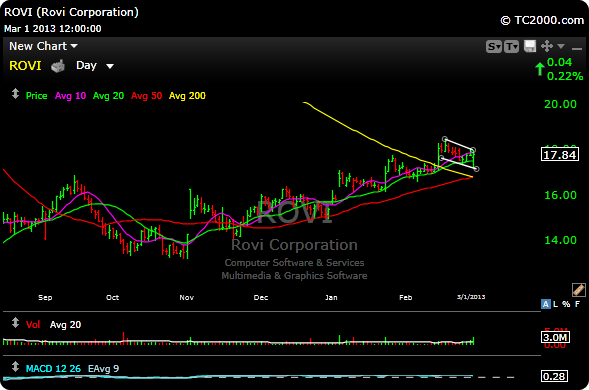Select the volume pane Avg 20 label
Viewport: 589px width, 390px height.
[65, 325]
